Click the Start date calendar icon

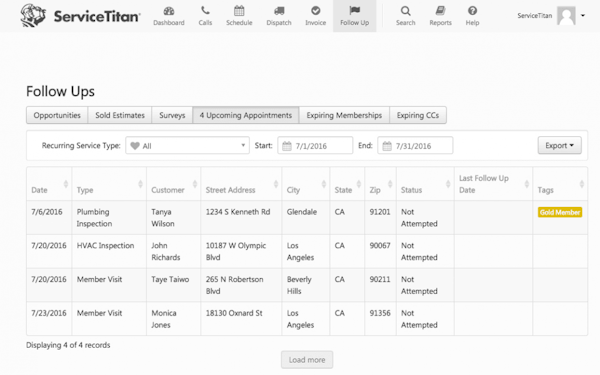[x=287, y=146]
